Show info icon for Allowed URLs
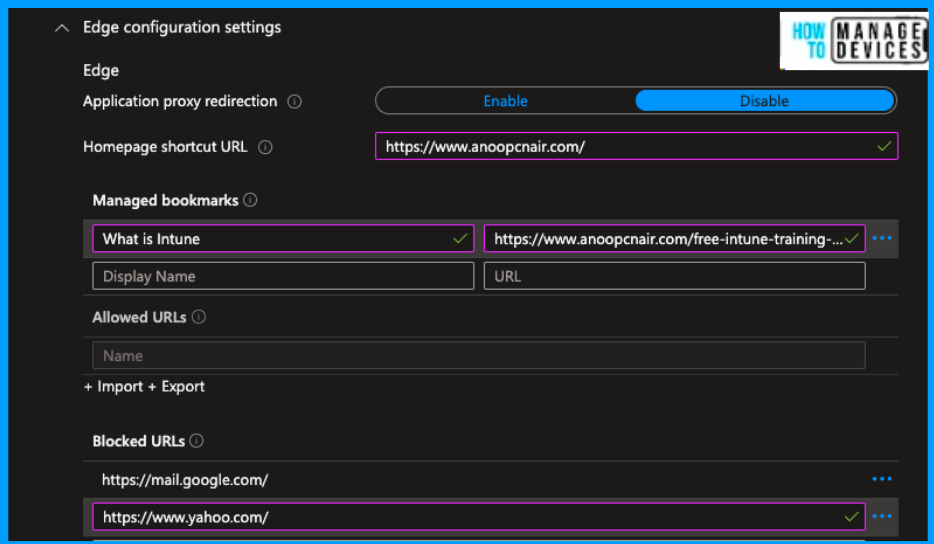Viewport: 934px width, 544px height. point(199,317)
